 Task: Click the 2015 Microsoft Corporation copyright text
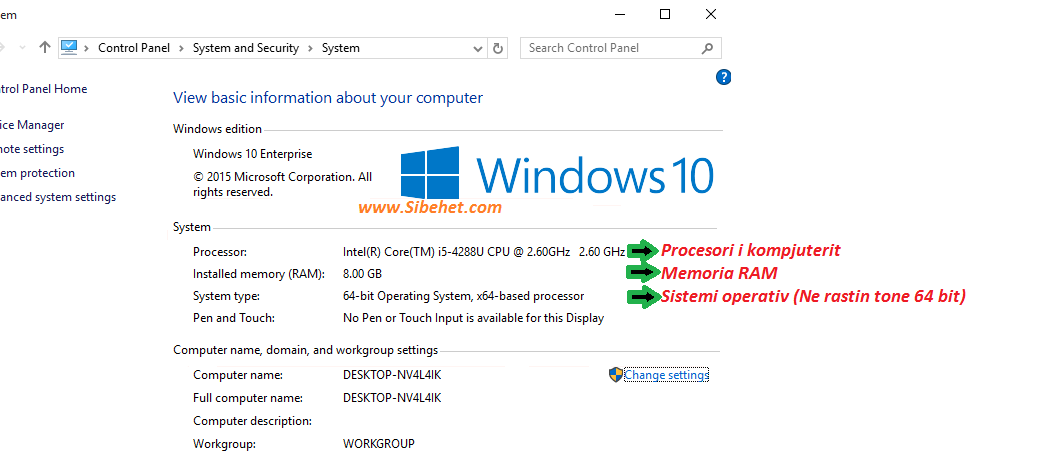coord(283,184)
